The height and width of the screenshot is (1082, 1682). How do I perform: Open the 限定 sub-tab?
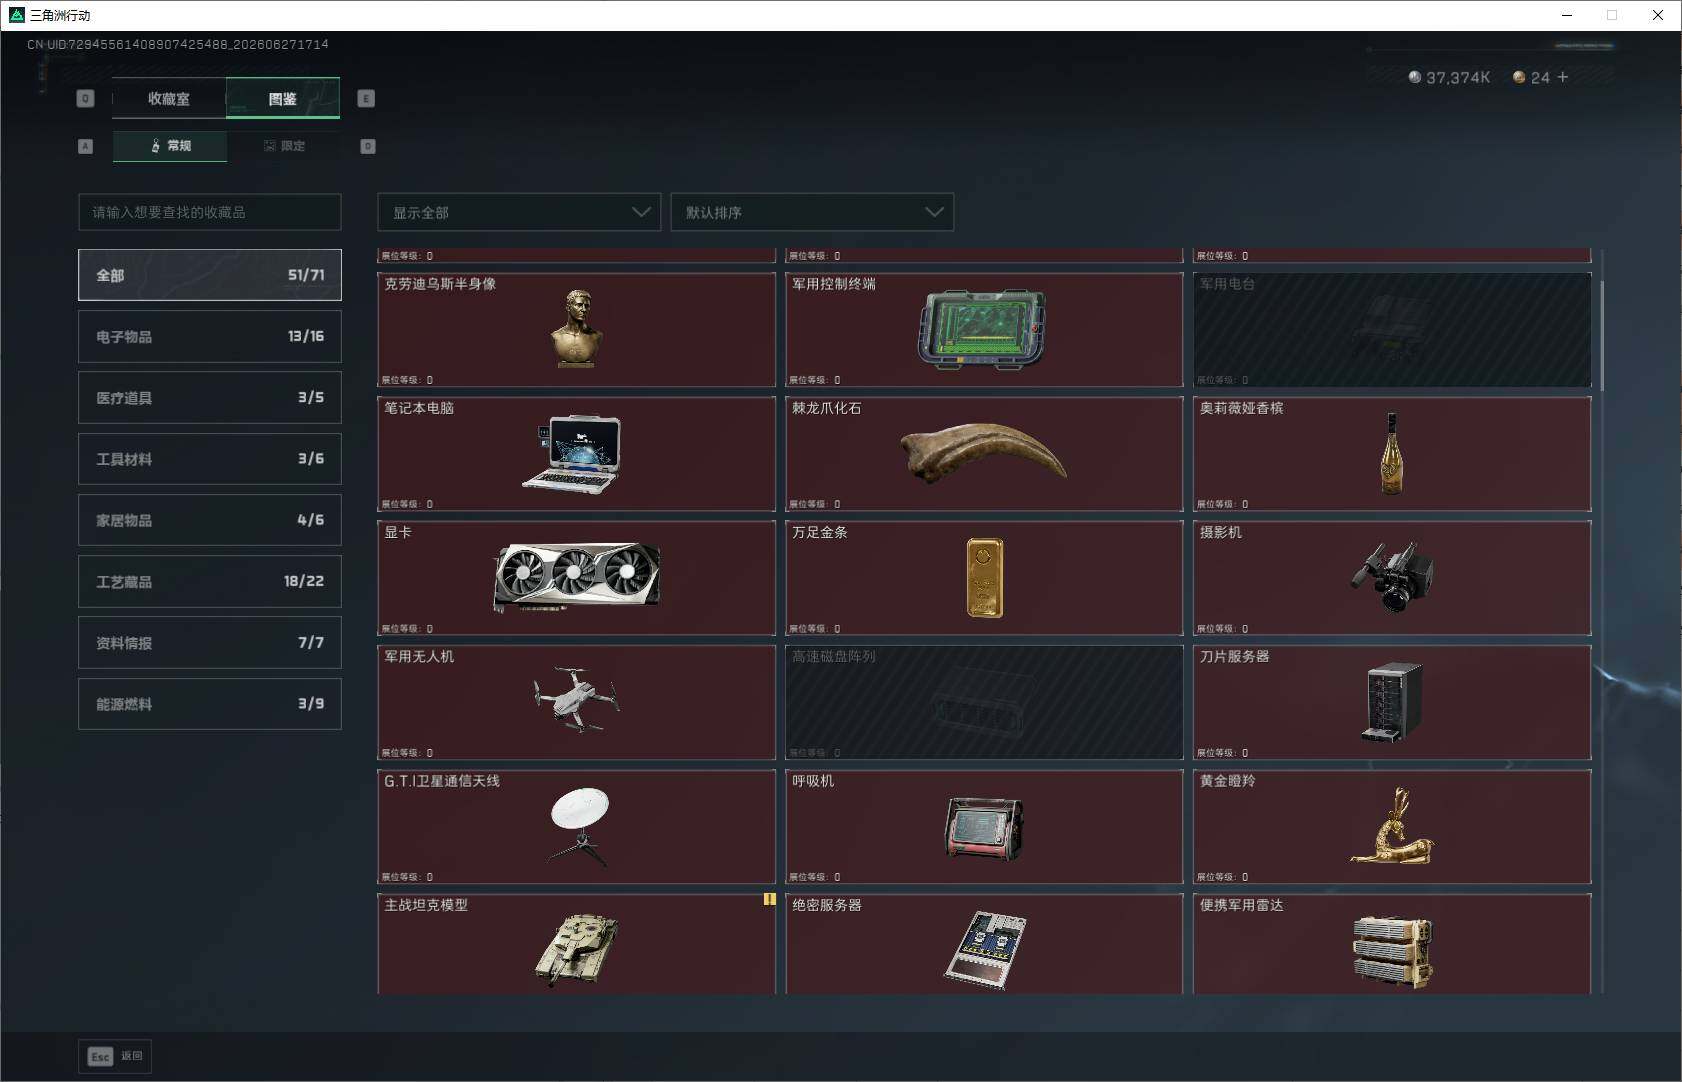284,146
